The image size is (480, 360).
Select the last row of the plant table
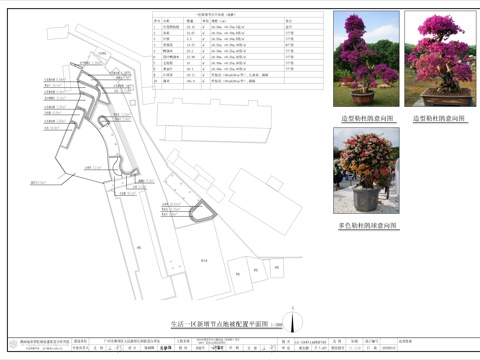pos(238,81)
